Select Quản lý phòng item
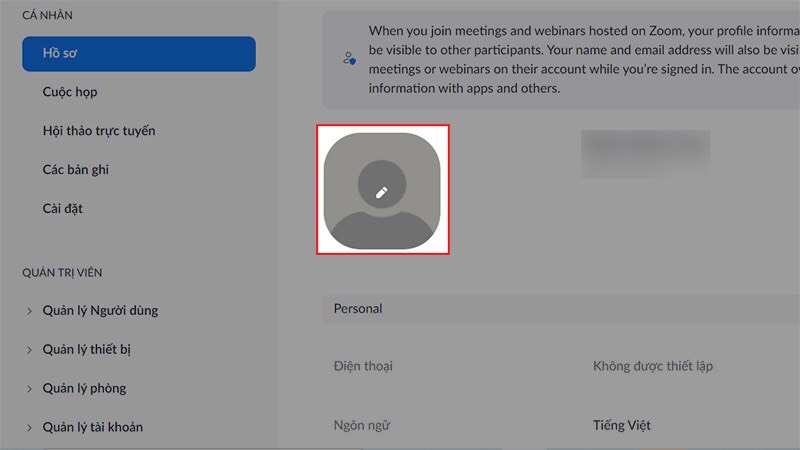Viewport: 800px width, 450px height. pyautogui.click(x=84, y=388)
